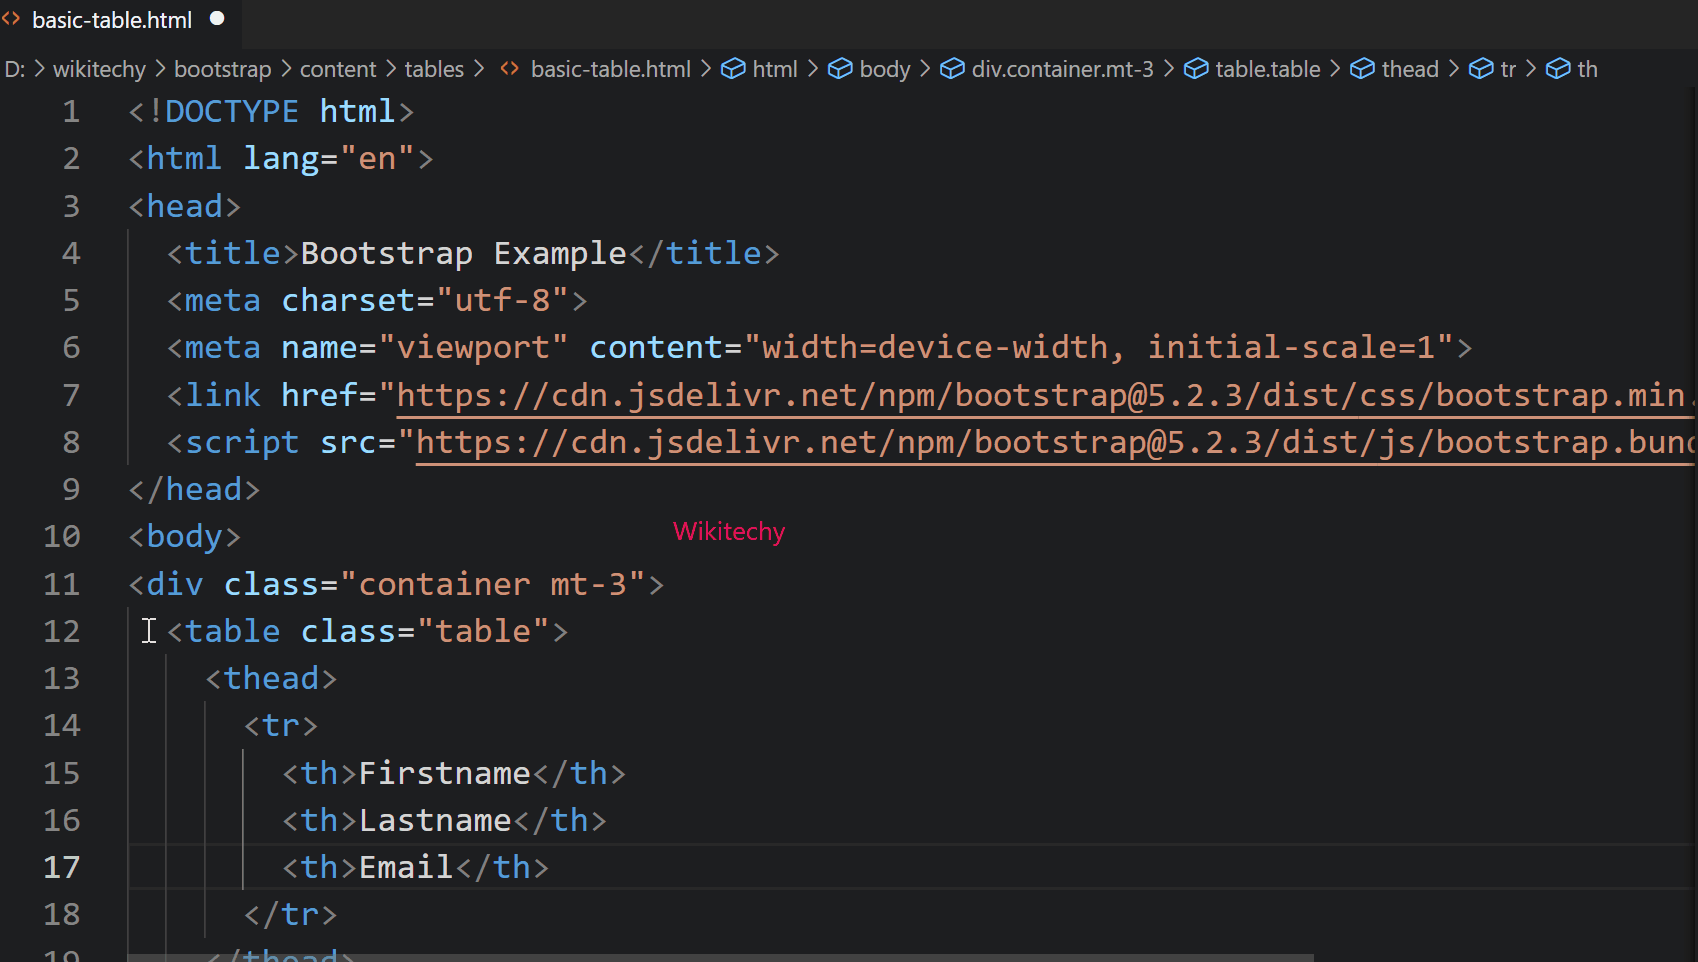Click the file symbol icon in basic-table.html breadcrumb
This screenshot has height=962, width=1698.
509,69
